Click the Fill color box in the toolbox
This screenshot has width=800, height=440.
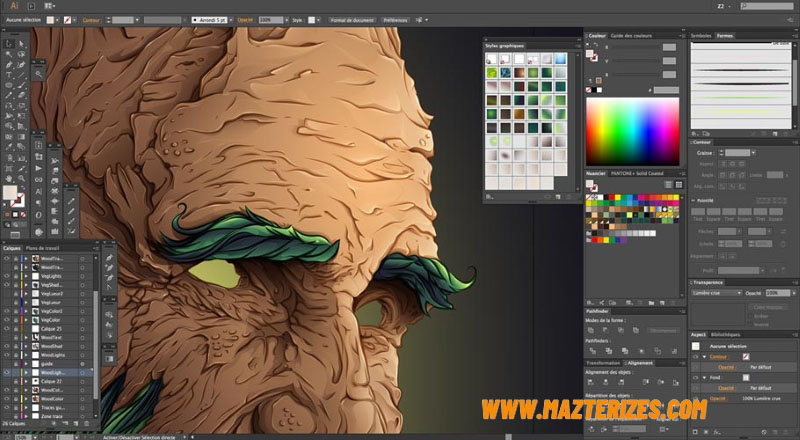[10, 193]
